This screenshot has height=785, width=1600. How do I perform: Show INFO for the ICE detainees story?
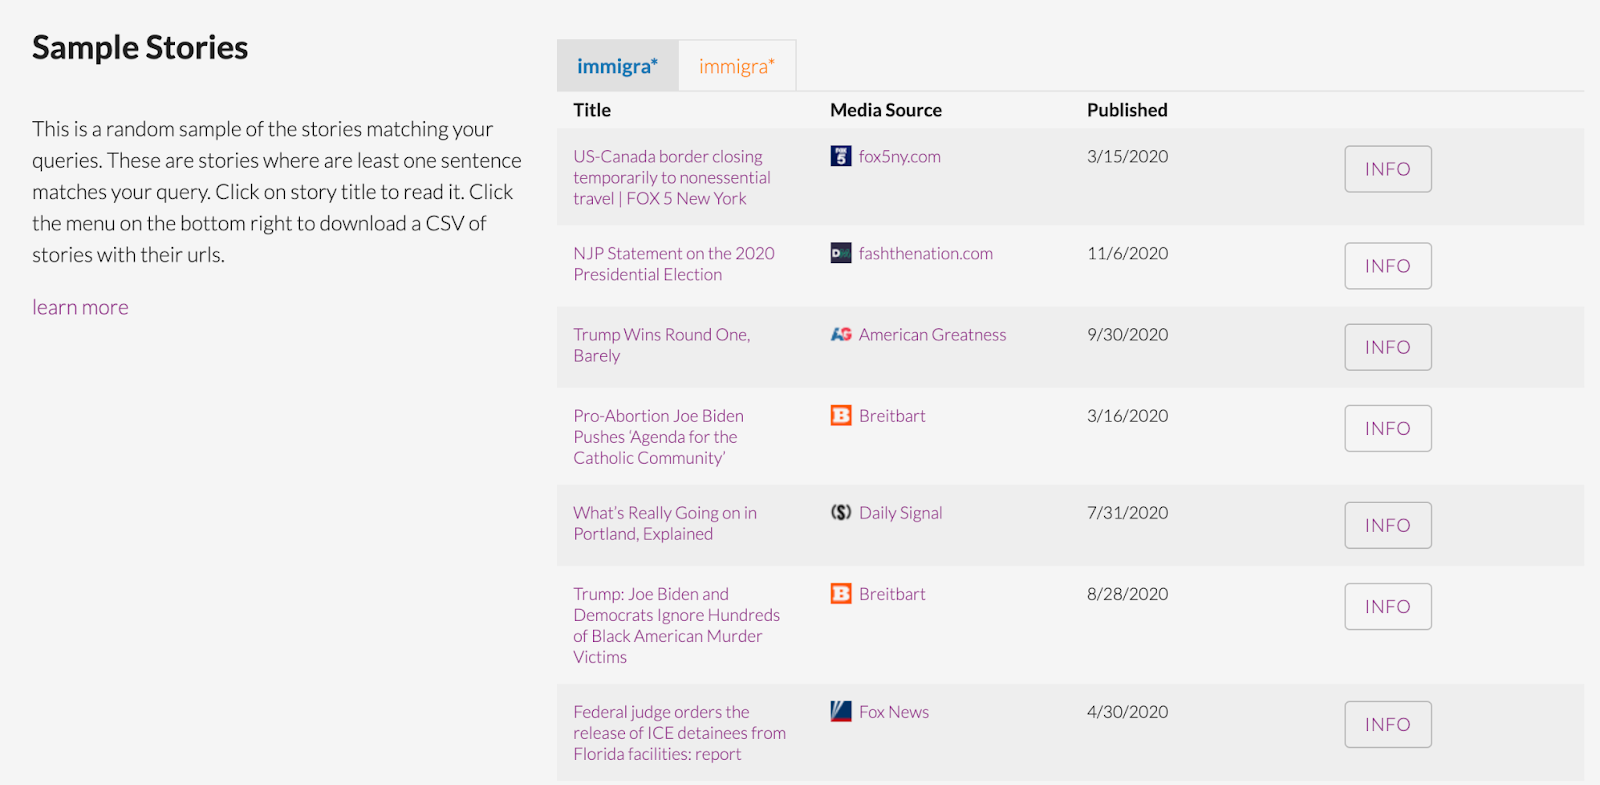point(1387,724)
